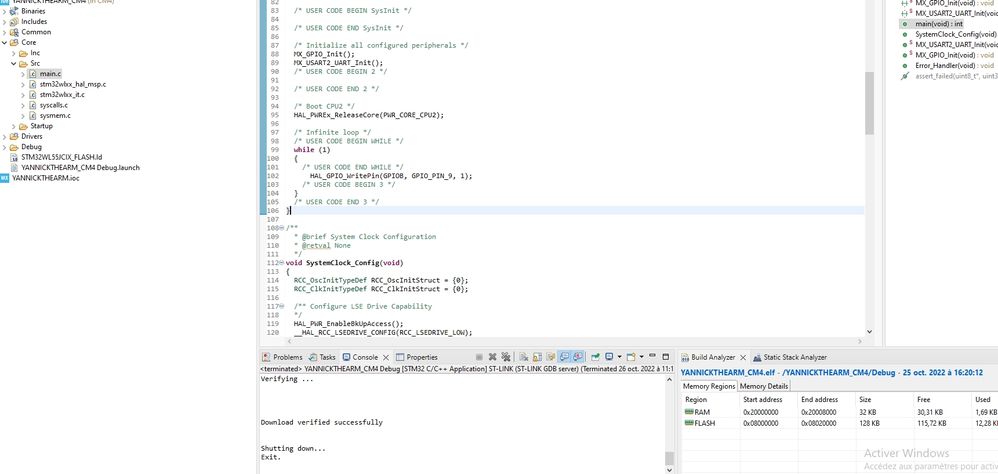Click the HAL_PWREx_ReleaseCore code line
Image resolution: width=998 pixels, height=474 pixels.
tap(369, 115)
